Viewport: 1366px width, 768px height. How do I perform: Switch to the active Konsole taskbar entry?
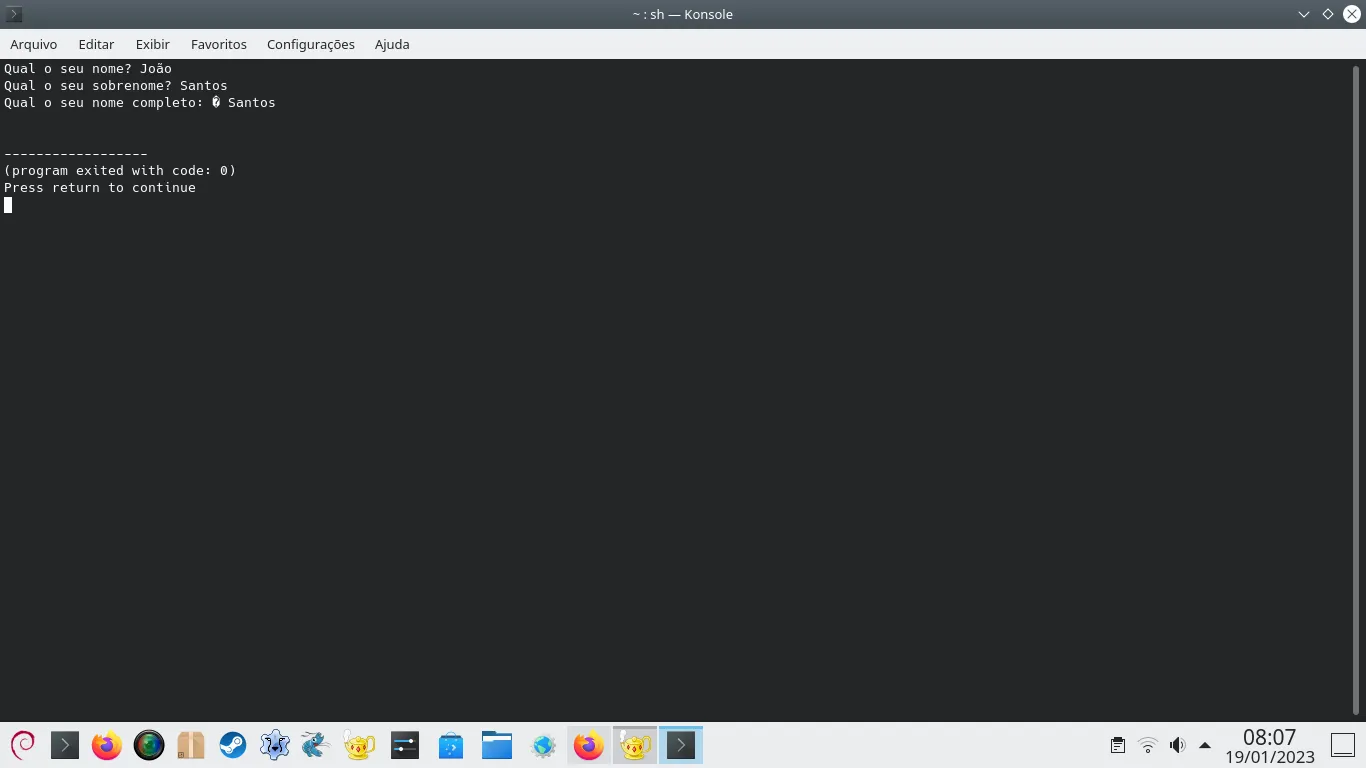(x=681, y=745)
